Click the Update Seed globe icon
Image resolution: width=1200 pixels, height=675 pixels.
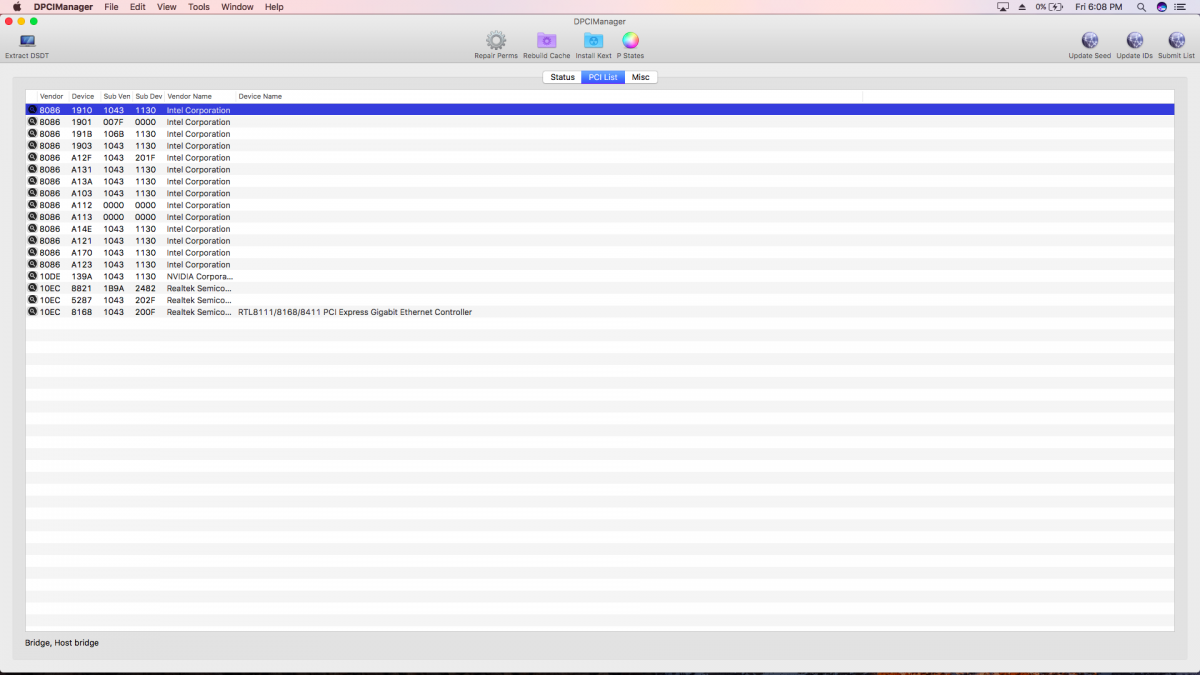pos(1089,41)
